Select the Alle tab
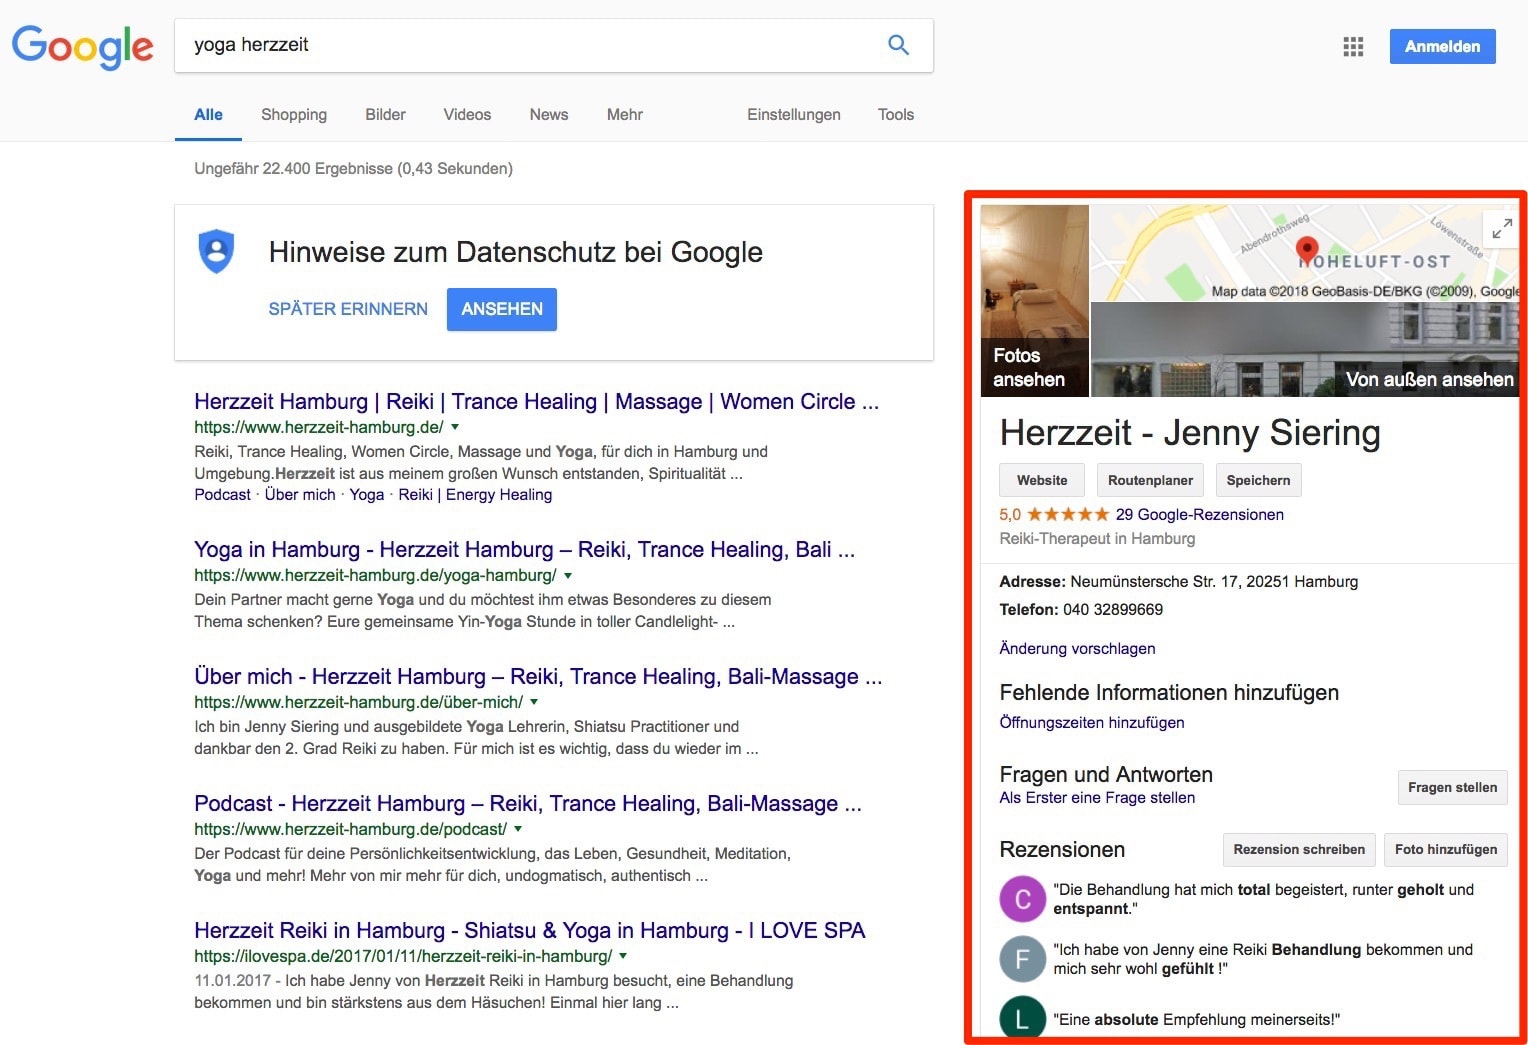 pos(208,115)
